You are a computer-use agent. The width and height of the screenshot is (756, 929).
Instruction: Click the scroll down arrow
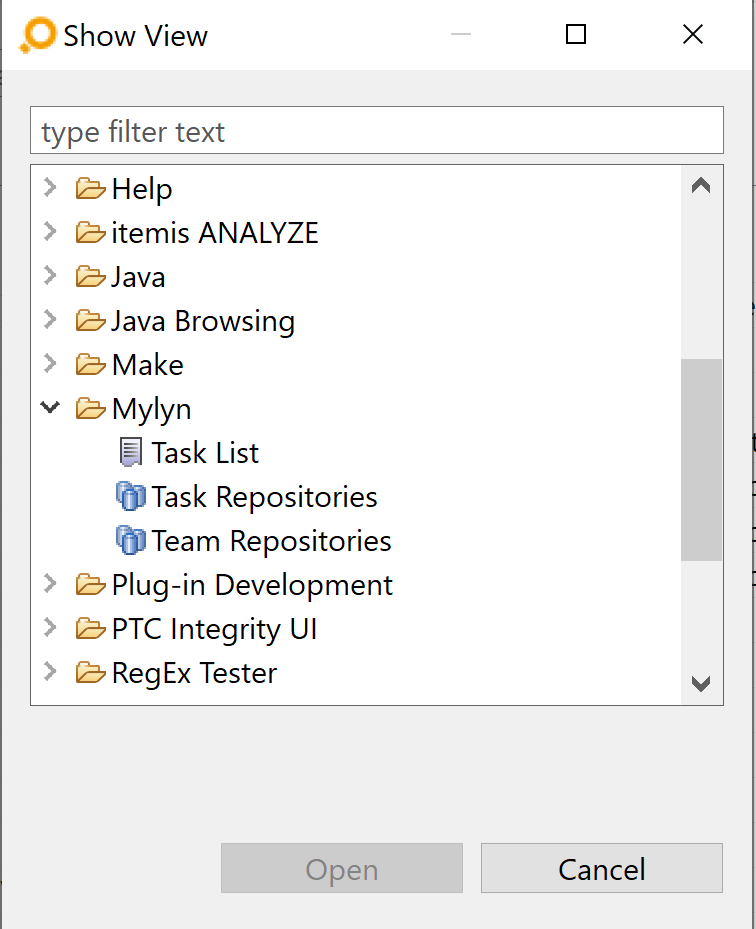701,684
